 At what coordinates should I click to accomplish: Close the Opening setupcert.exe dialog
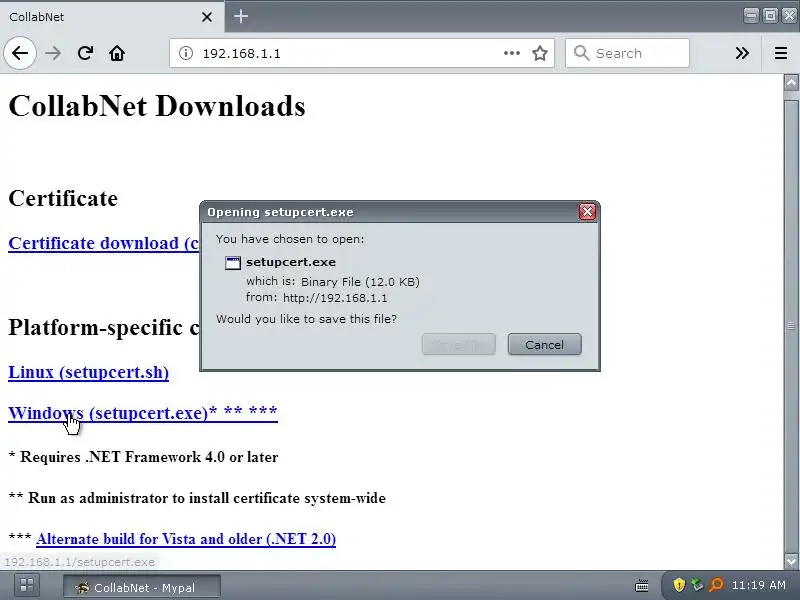click(587, 212)
